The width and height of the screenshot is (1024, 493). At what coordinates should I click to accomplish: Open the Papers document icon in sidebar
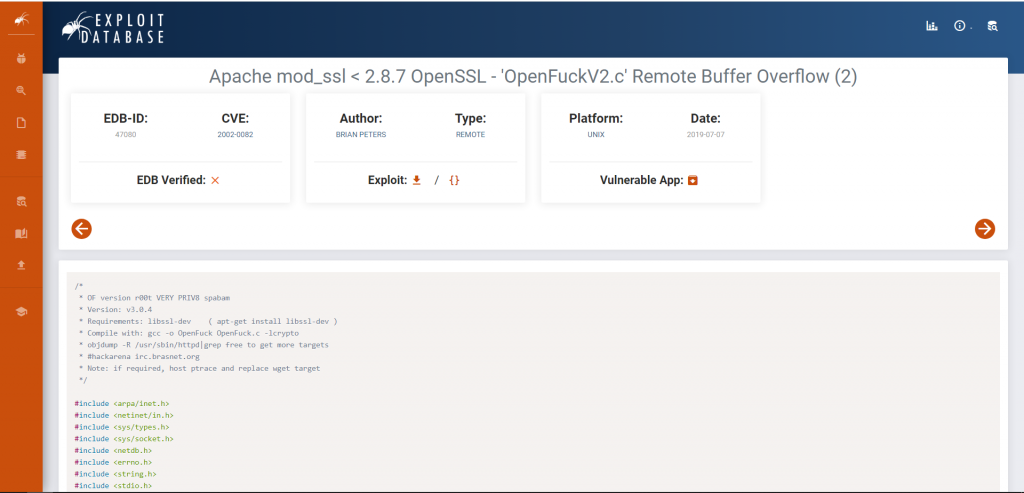(22, 123)
